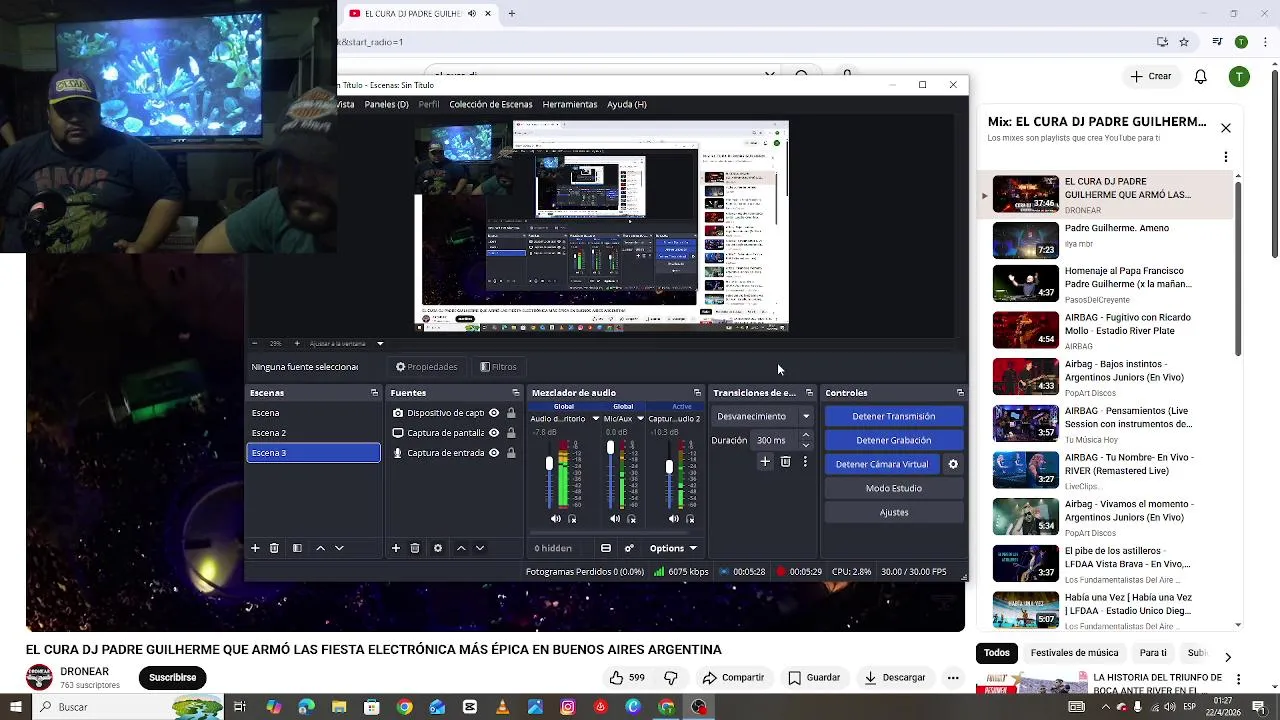The width and height of the screenshot is (1280, 720).
Task: Open Colección de Escenas menu
Action: pyautogui.click(x=491, y=104)
